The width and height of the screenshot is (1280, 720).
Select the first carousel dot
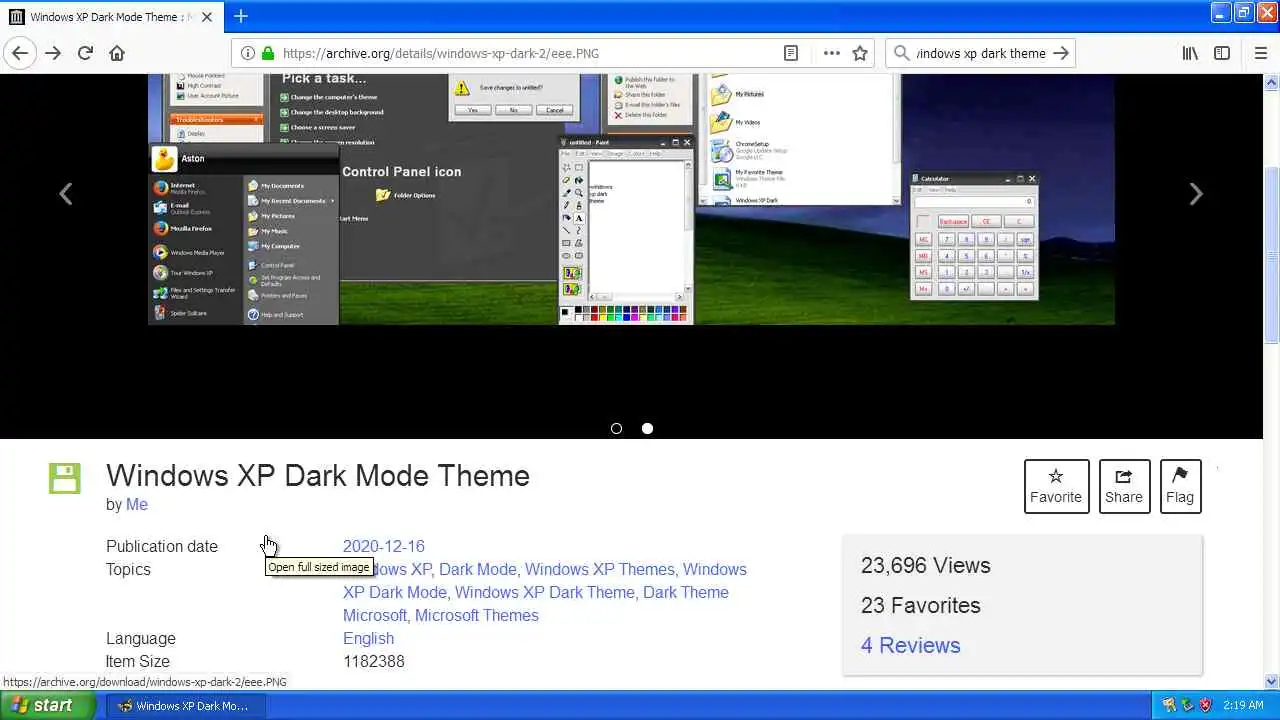coord(616,428)
